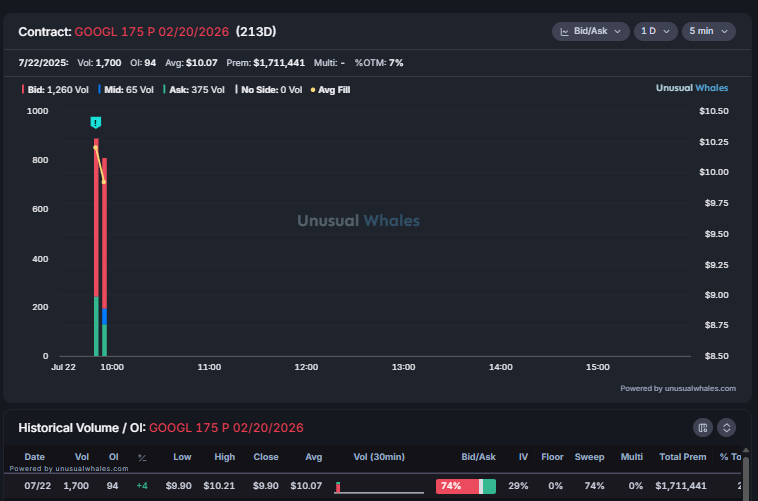Open Powered by unusualwhales.com link below chart
The height and width of the screenshot is (501, 758).
click(678, 388)
